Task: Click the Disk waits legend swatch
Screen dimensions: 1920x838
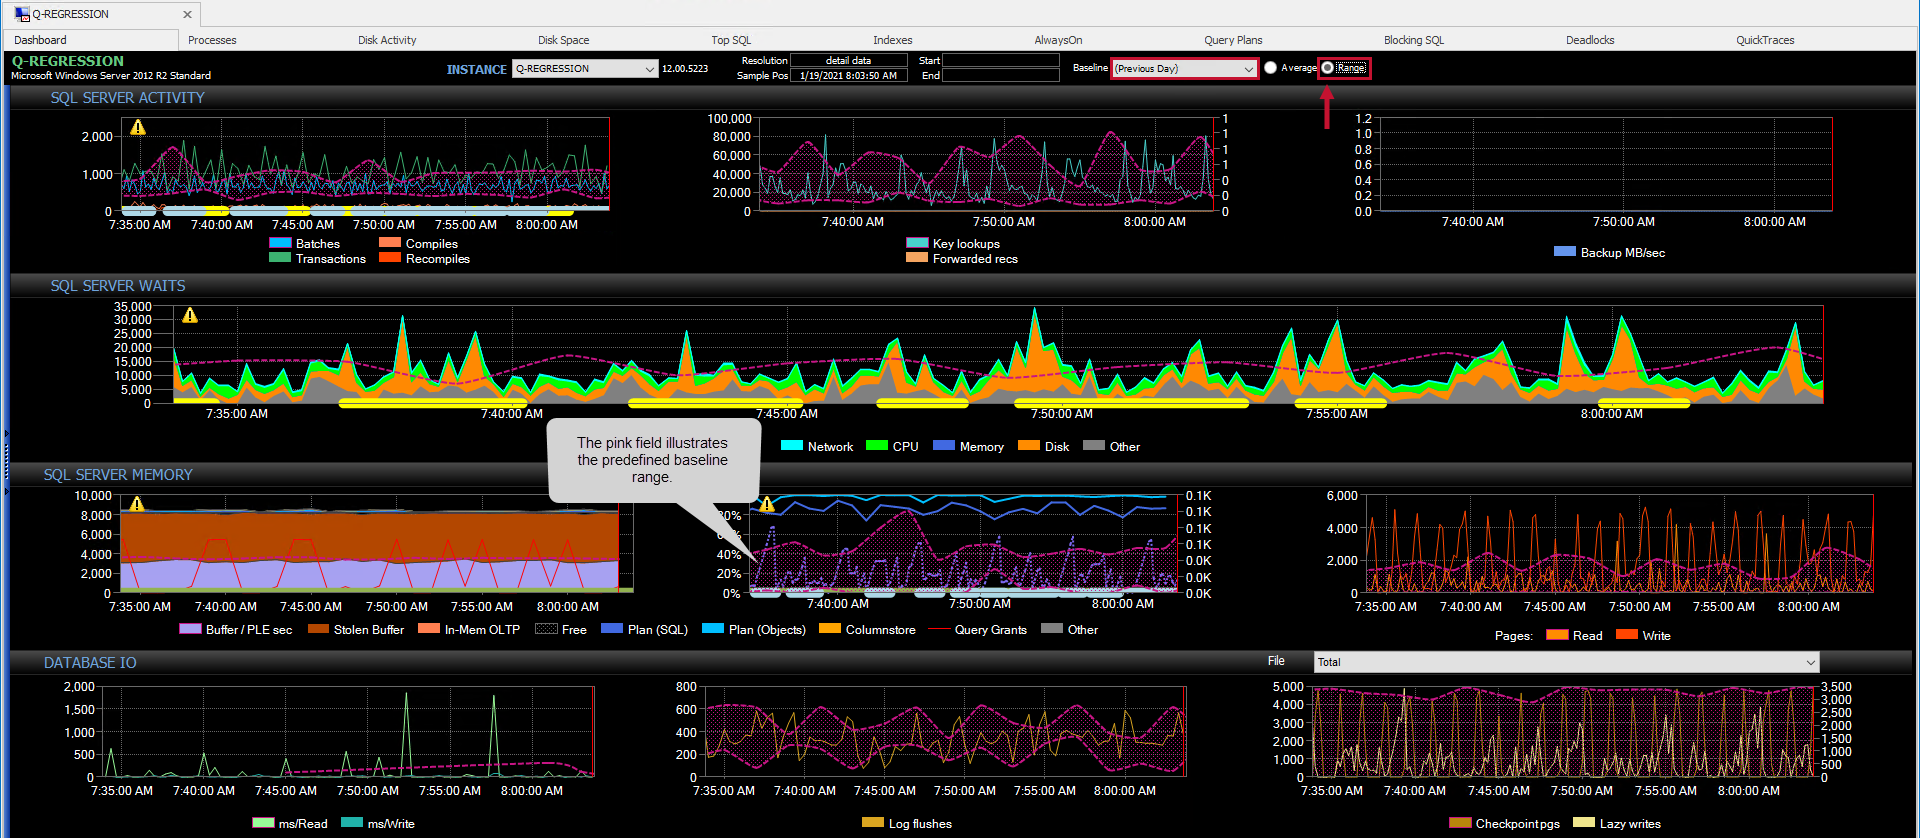Action: pyautogui.click(x=1029, y=446)
